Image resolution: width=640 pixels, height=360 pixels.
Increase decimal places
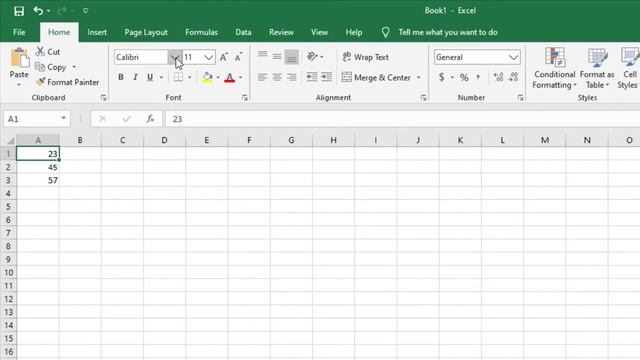(498, 77)
